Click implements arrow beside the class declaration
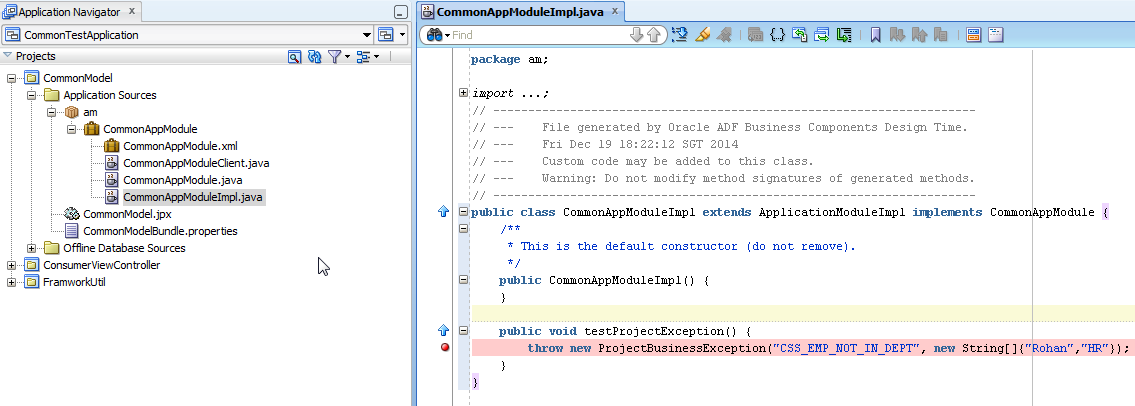 444,211
